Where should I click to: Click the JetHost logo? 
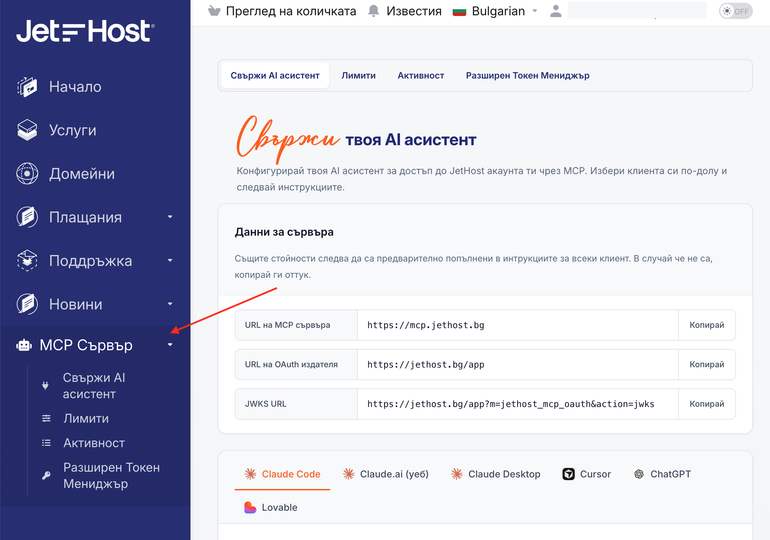pyautogui.click(x=85, y=31)
